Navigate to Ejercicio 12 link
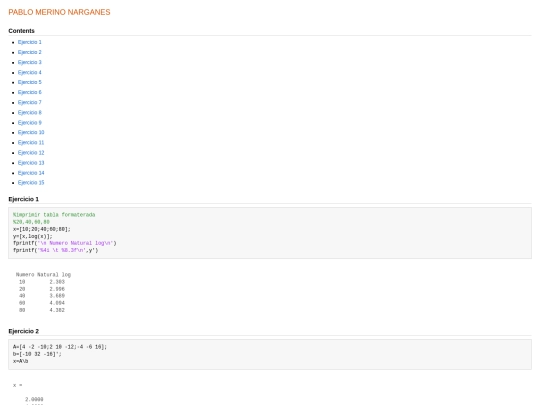This screenshot has width=540, height=405. tap(31, 153)
